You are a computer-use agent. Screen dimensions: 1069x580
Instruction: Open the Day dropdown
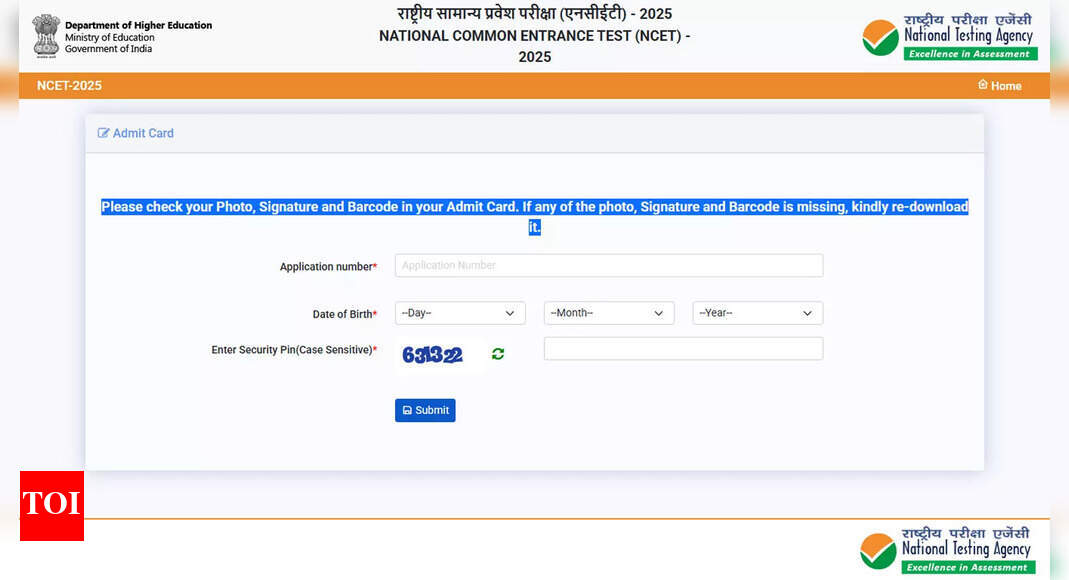click(460, 313)
